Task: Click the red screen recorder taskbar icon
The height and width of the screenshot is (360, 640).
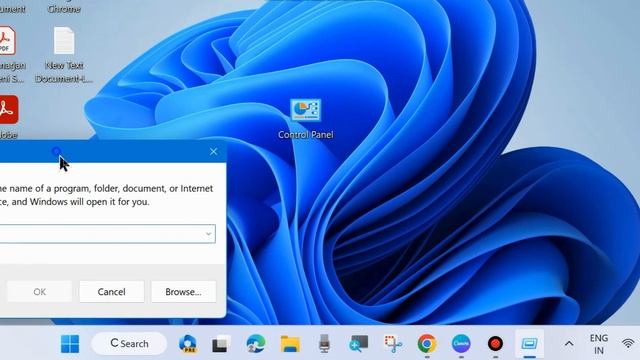Action: tap(496, 344)
